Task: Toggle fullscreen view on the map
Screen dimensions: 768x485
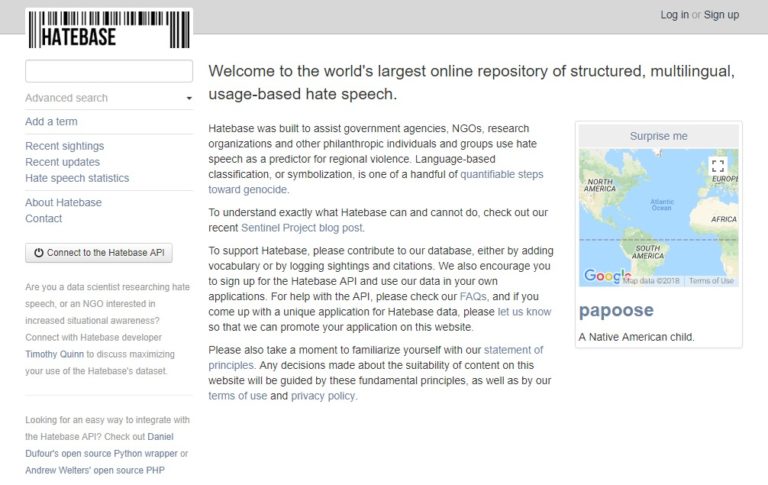Action: pyautogui.click(x=717, y=166)
